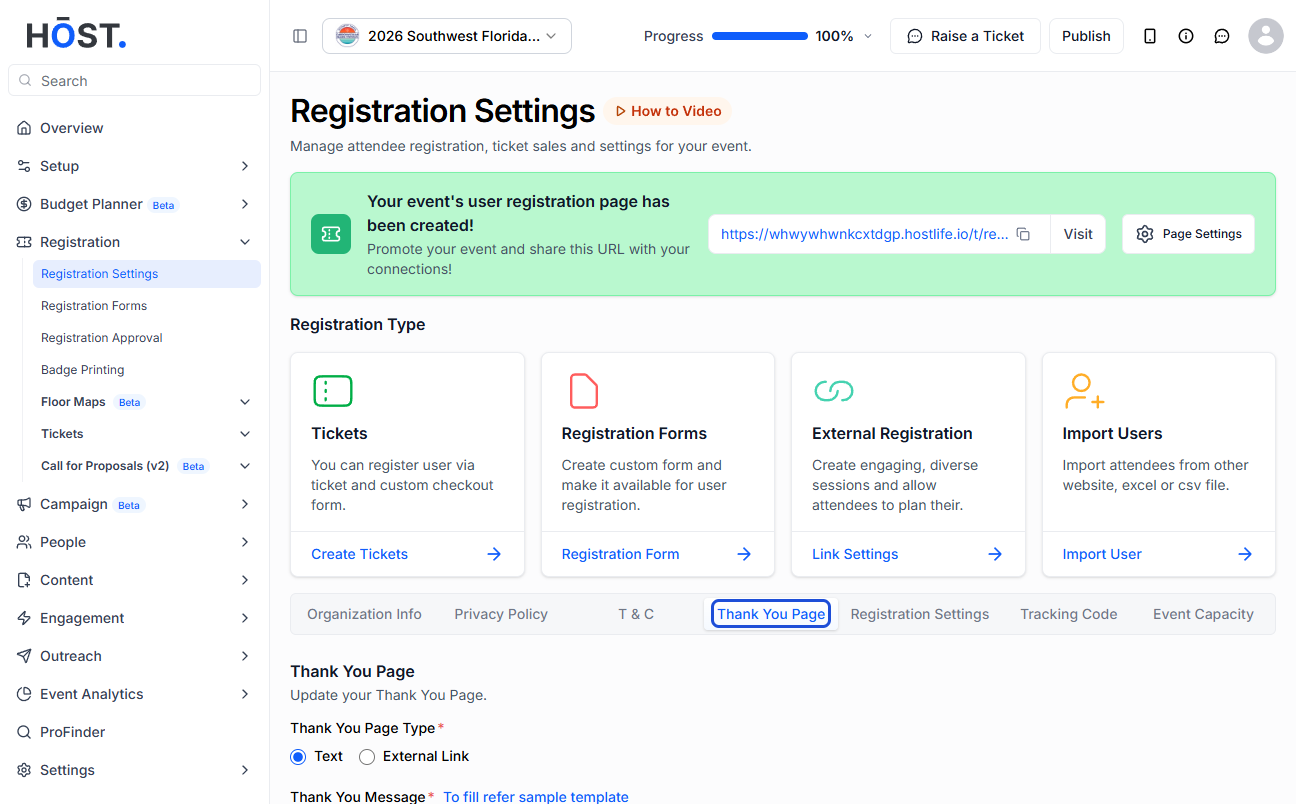Open Registration Approval in sidebar
1296x804 pixels.
pyautogui.click(x=102, y=338)
